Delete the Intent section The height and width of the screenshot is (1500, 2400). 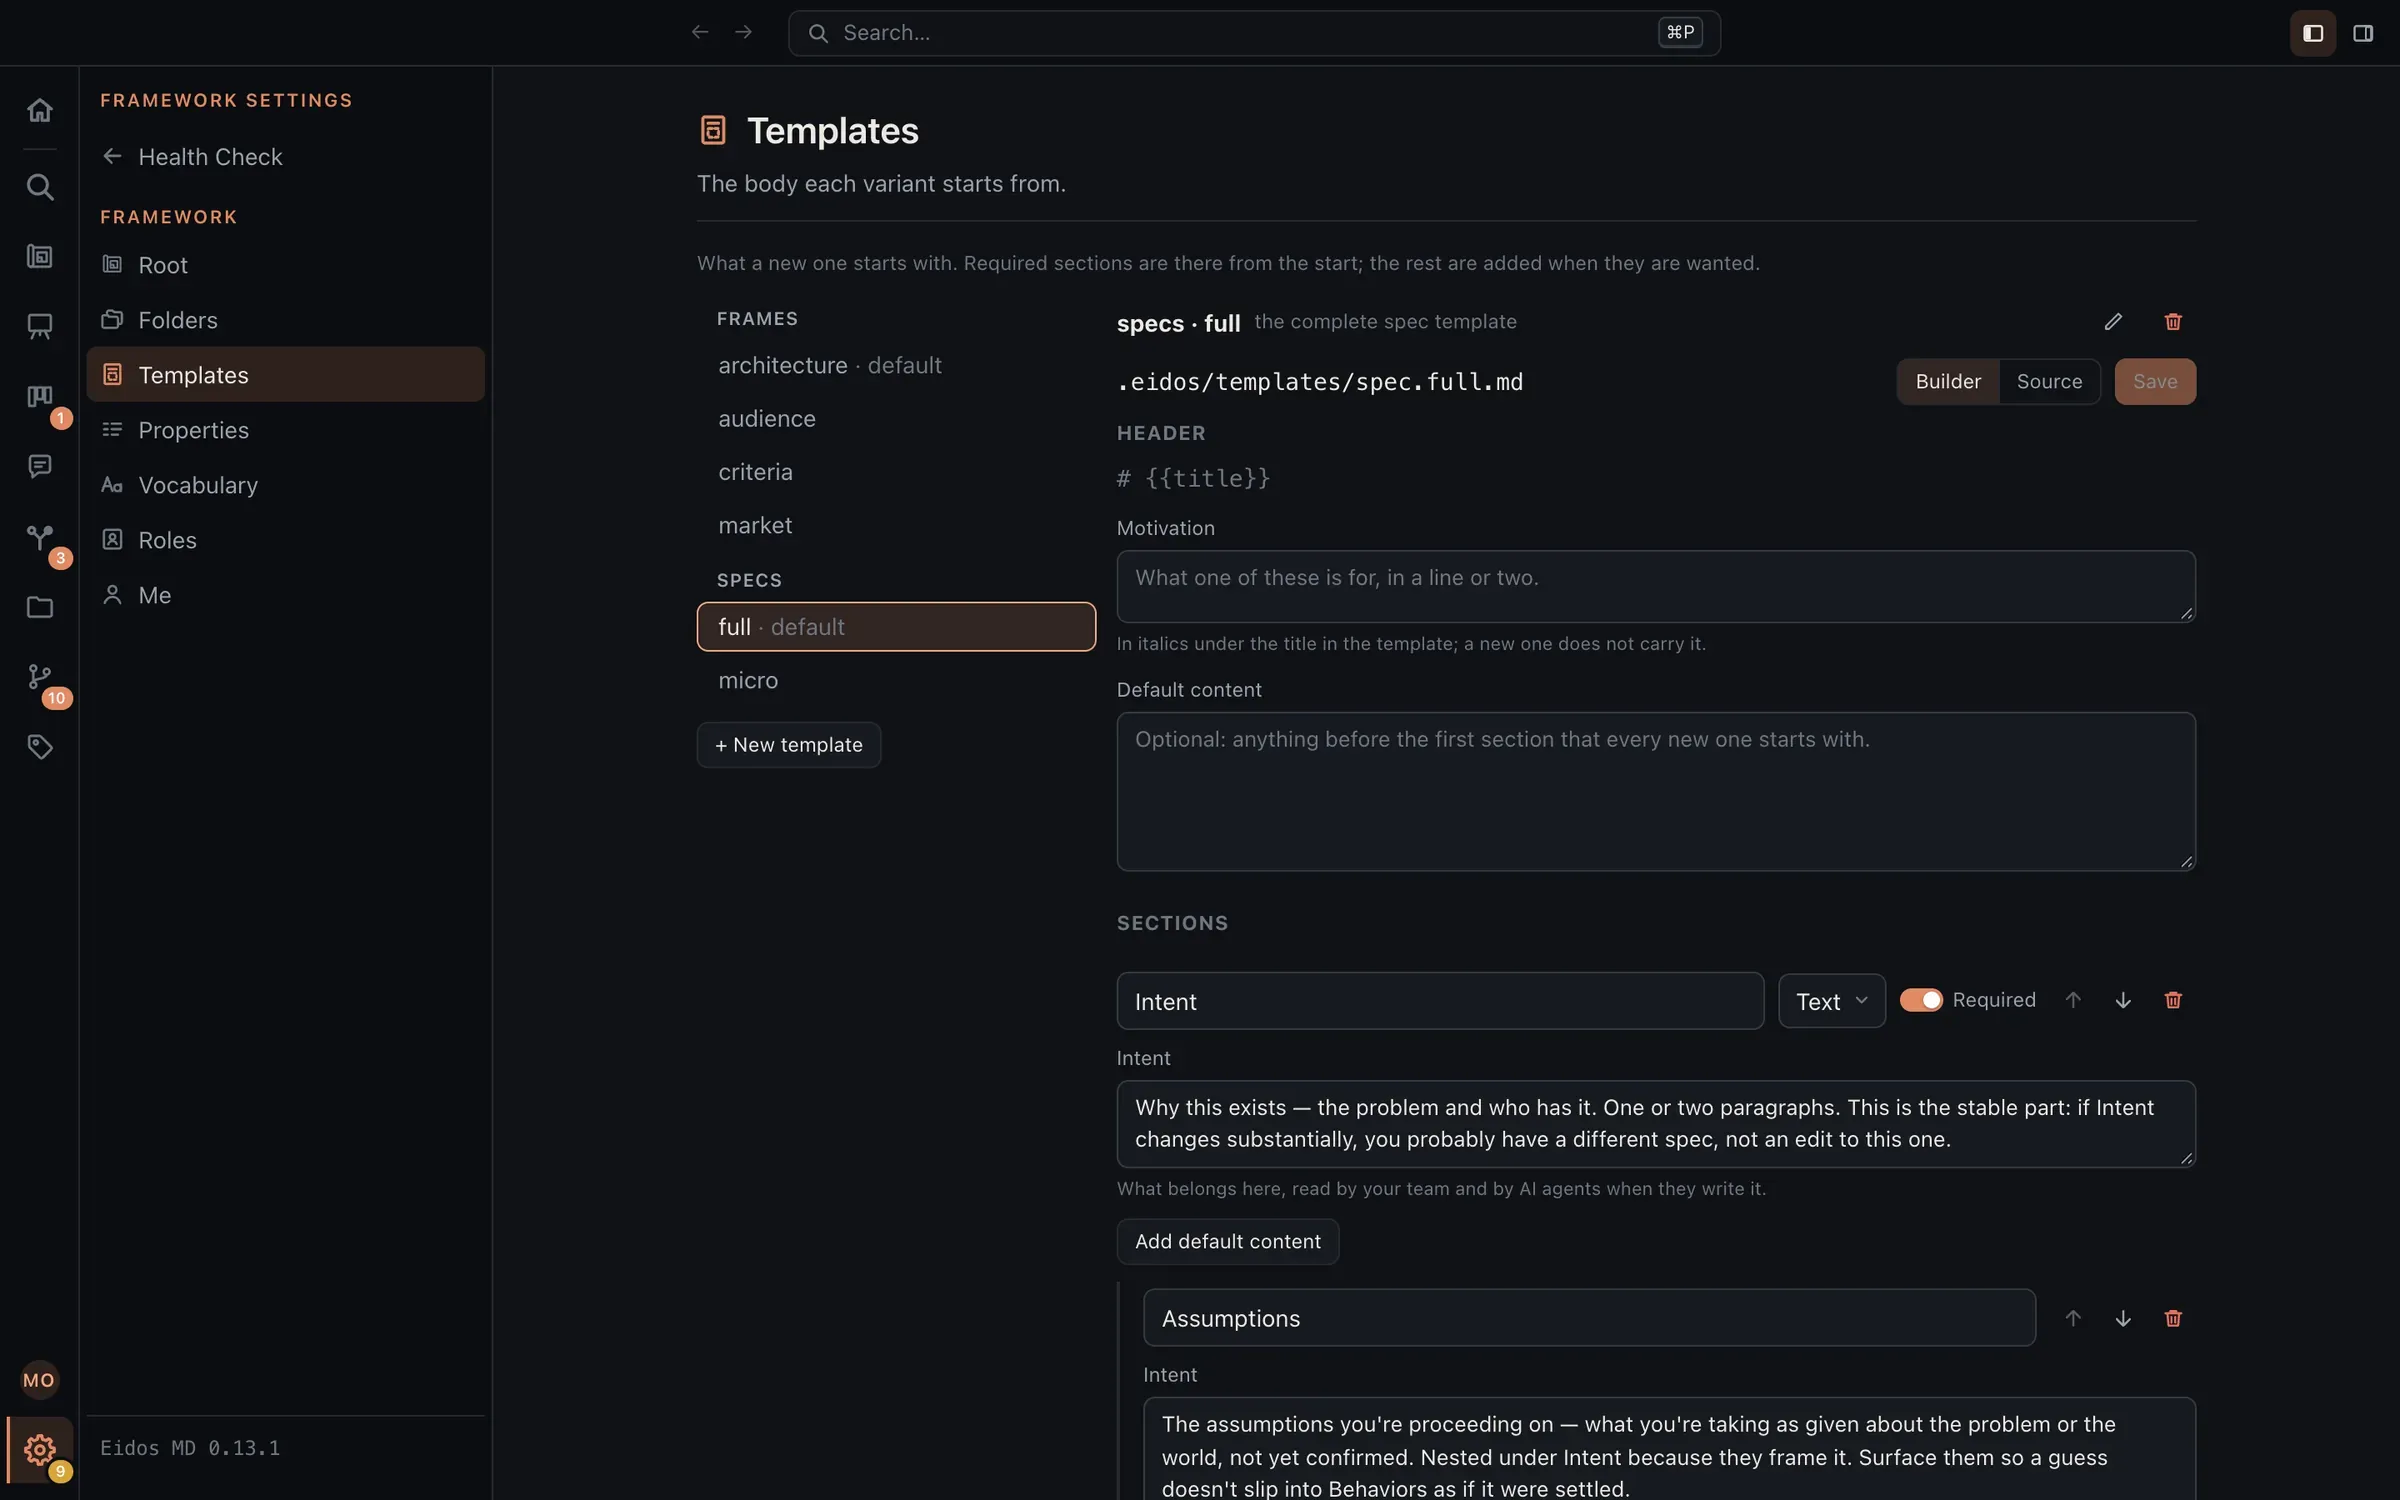2173,1000
